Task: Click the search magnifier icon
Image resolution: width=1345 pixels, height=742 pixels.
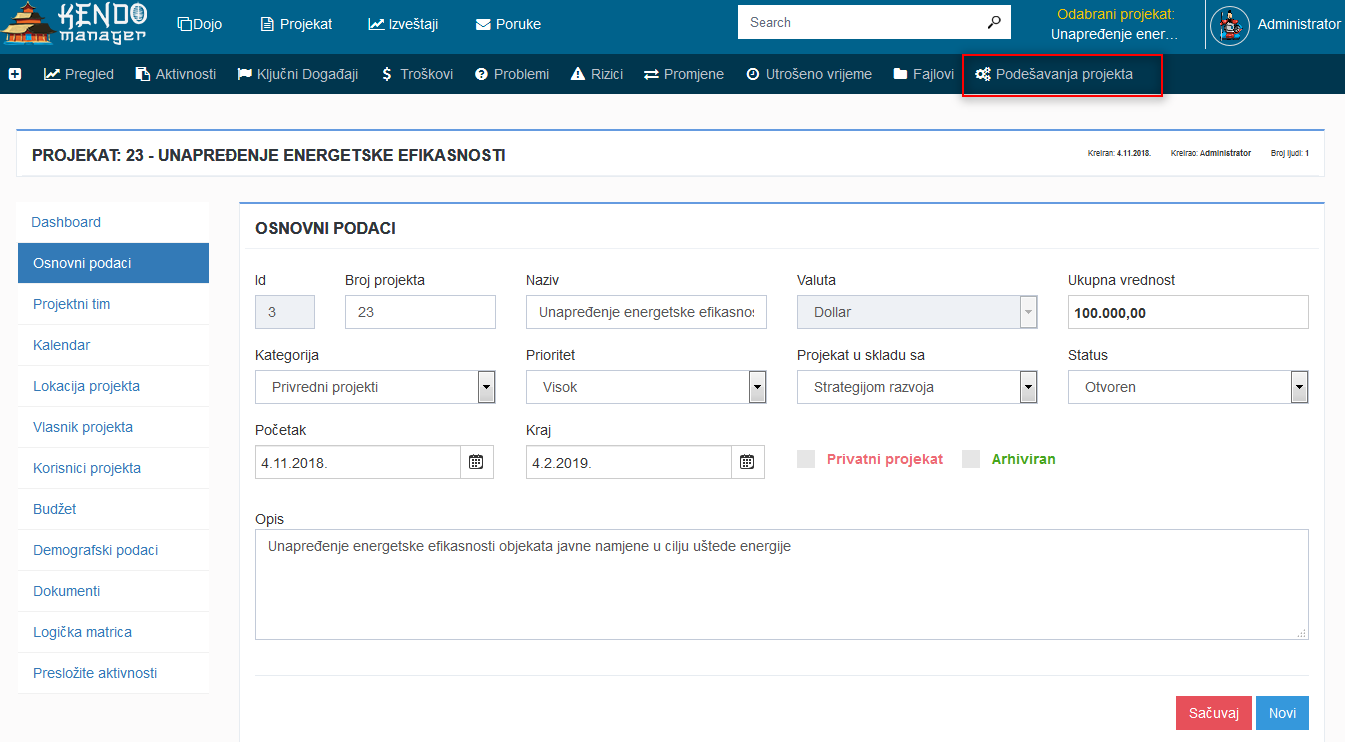Action: (x=994, y=22)
